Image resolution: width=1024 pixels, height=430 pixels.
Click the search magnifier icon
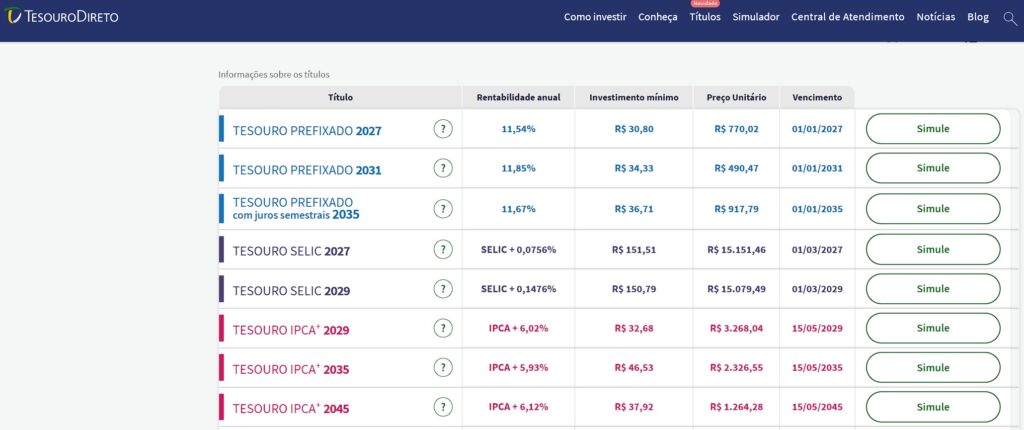(x=1010, y=18)
